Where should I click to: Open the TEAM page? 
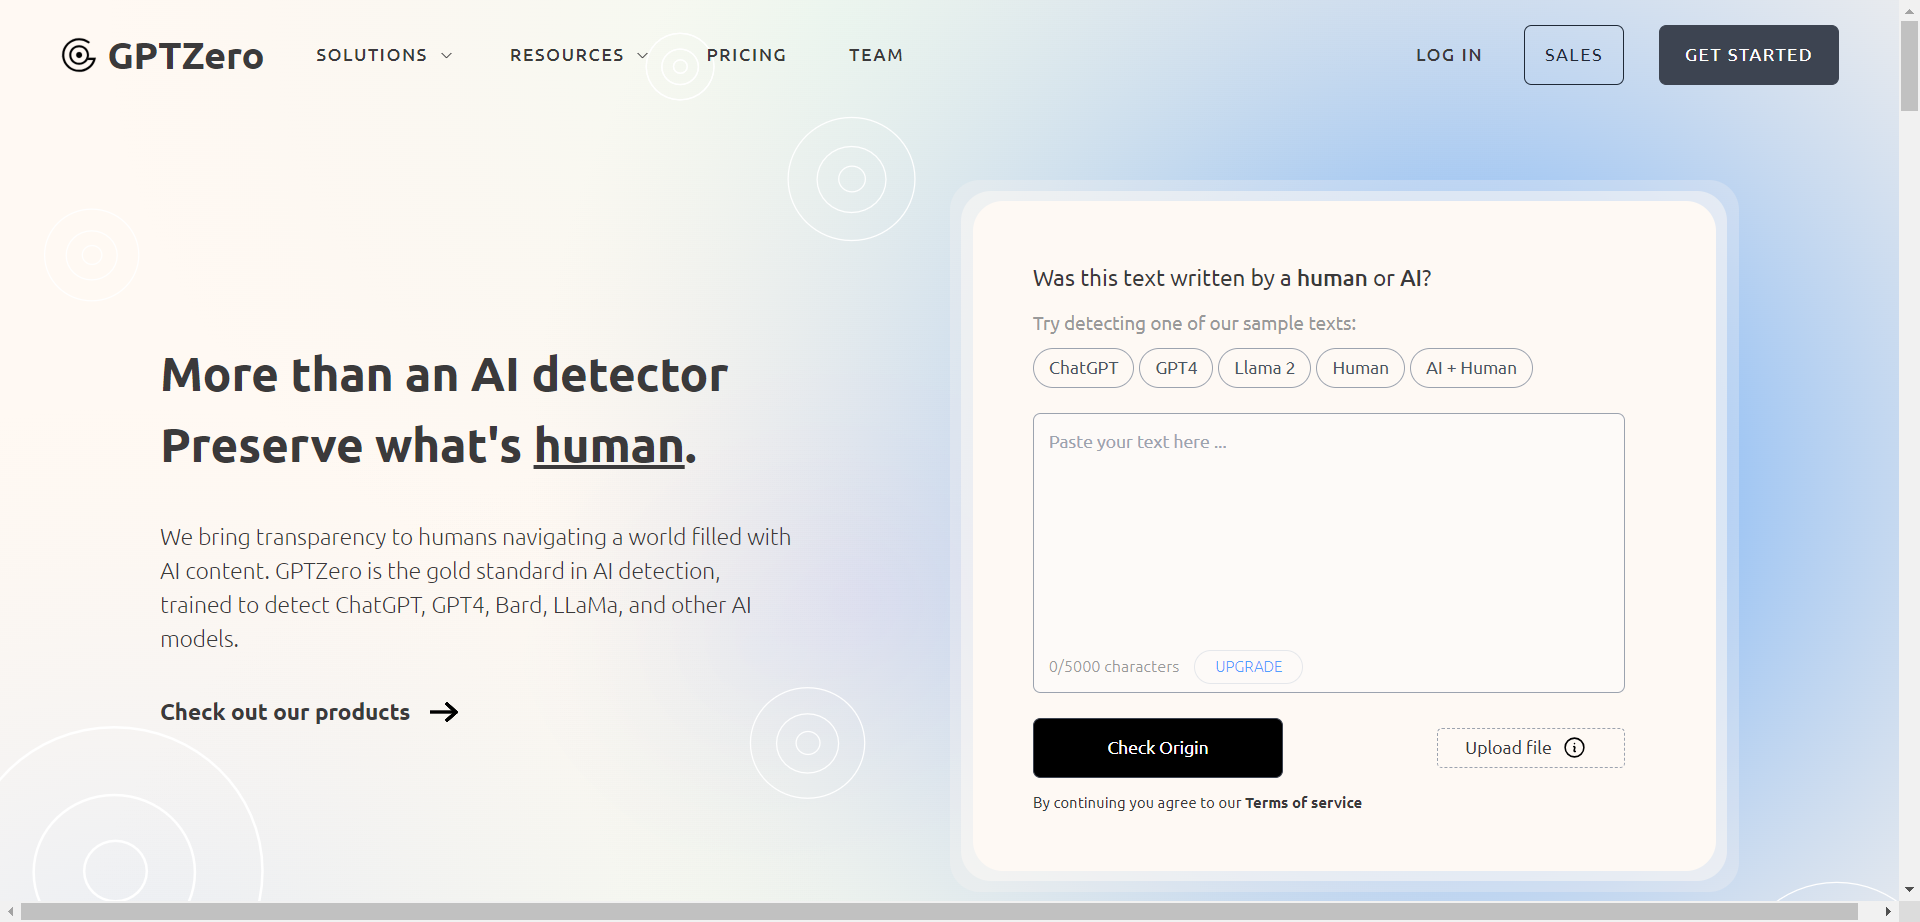(876, 55)
